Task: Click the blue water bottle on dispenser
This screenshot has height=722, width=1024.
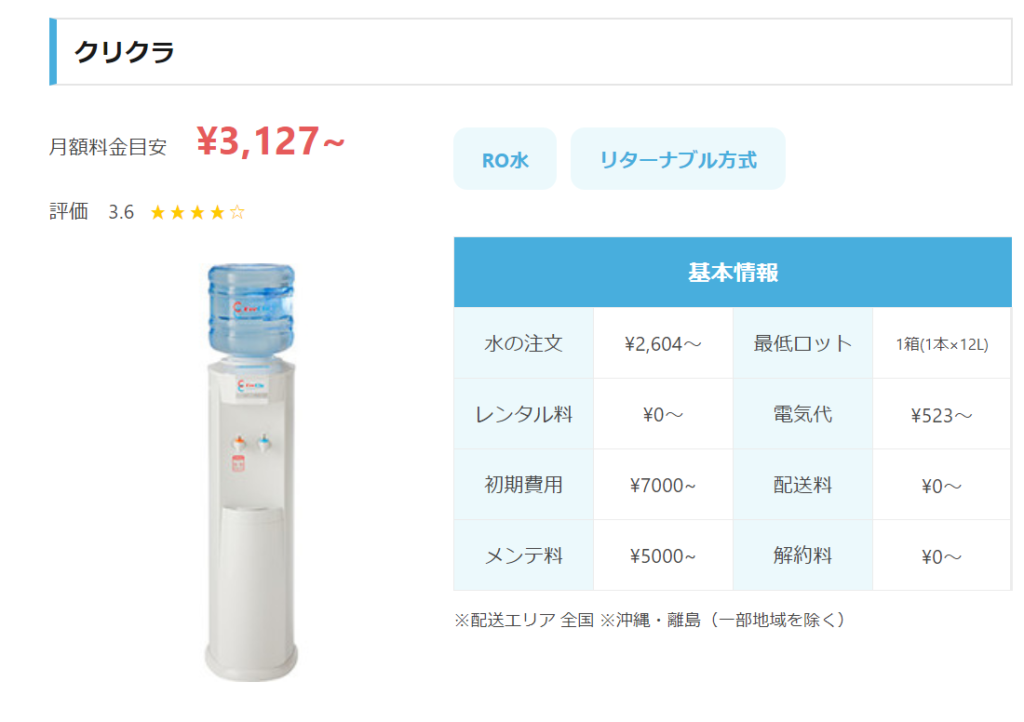Action: 251,310
